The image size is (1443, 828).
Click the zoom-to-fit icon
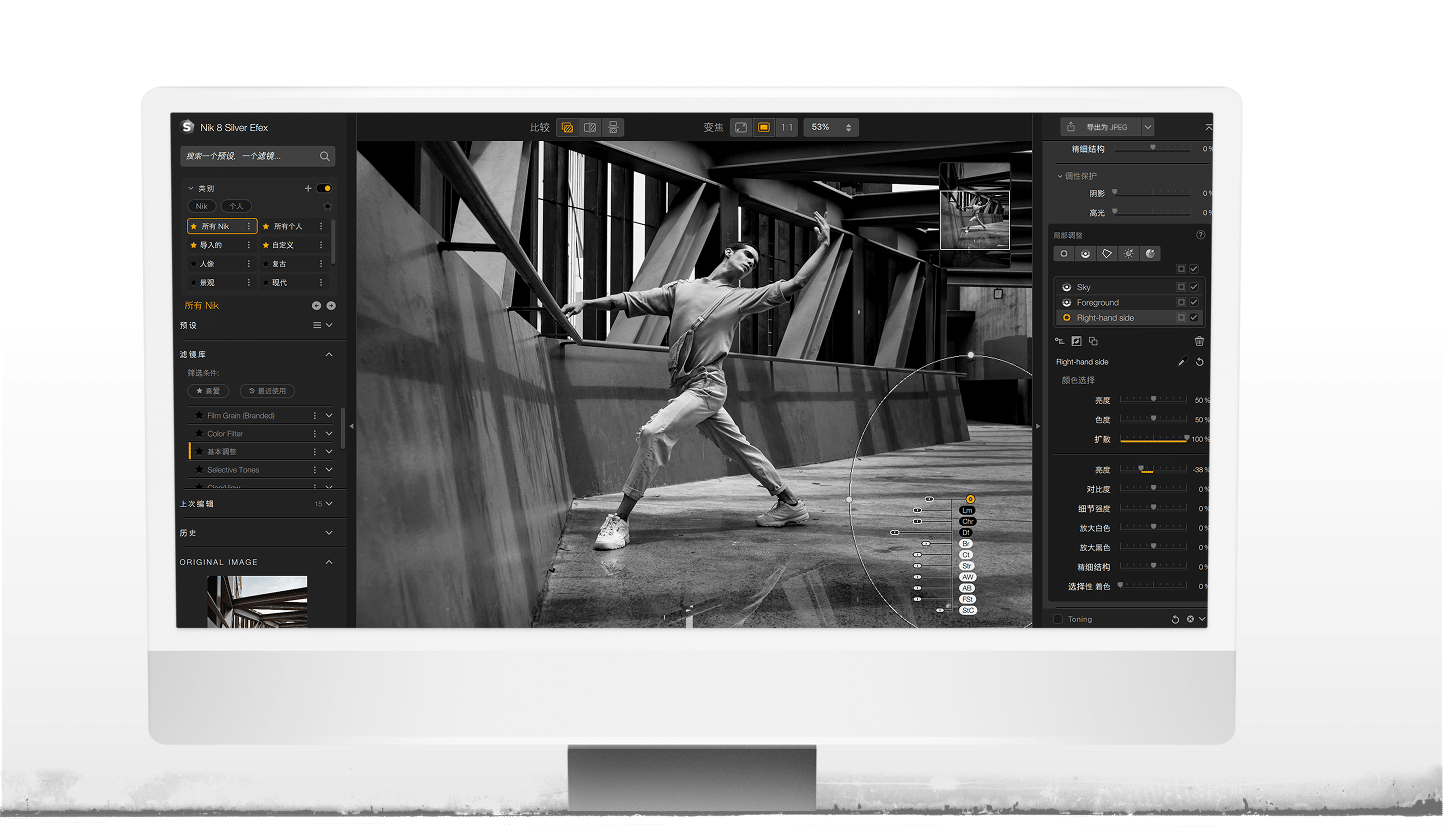tap(740, 127)
